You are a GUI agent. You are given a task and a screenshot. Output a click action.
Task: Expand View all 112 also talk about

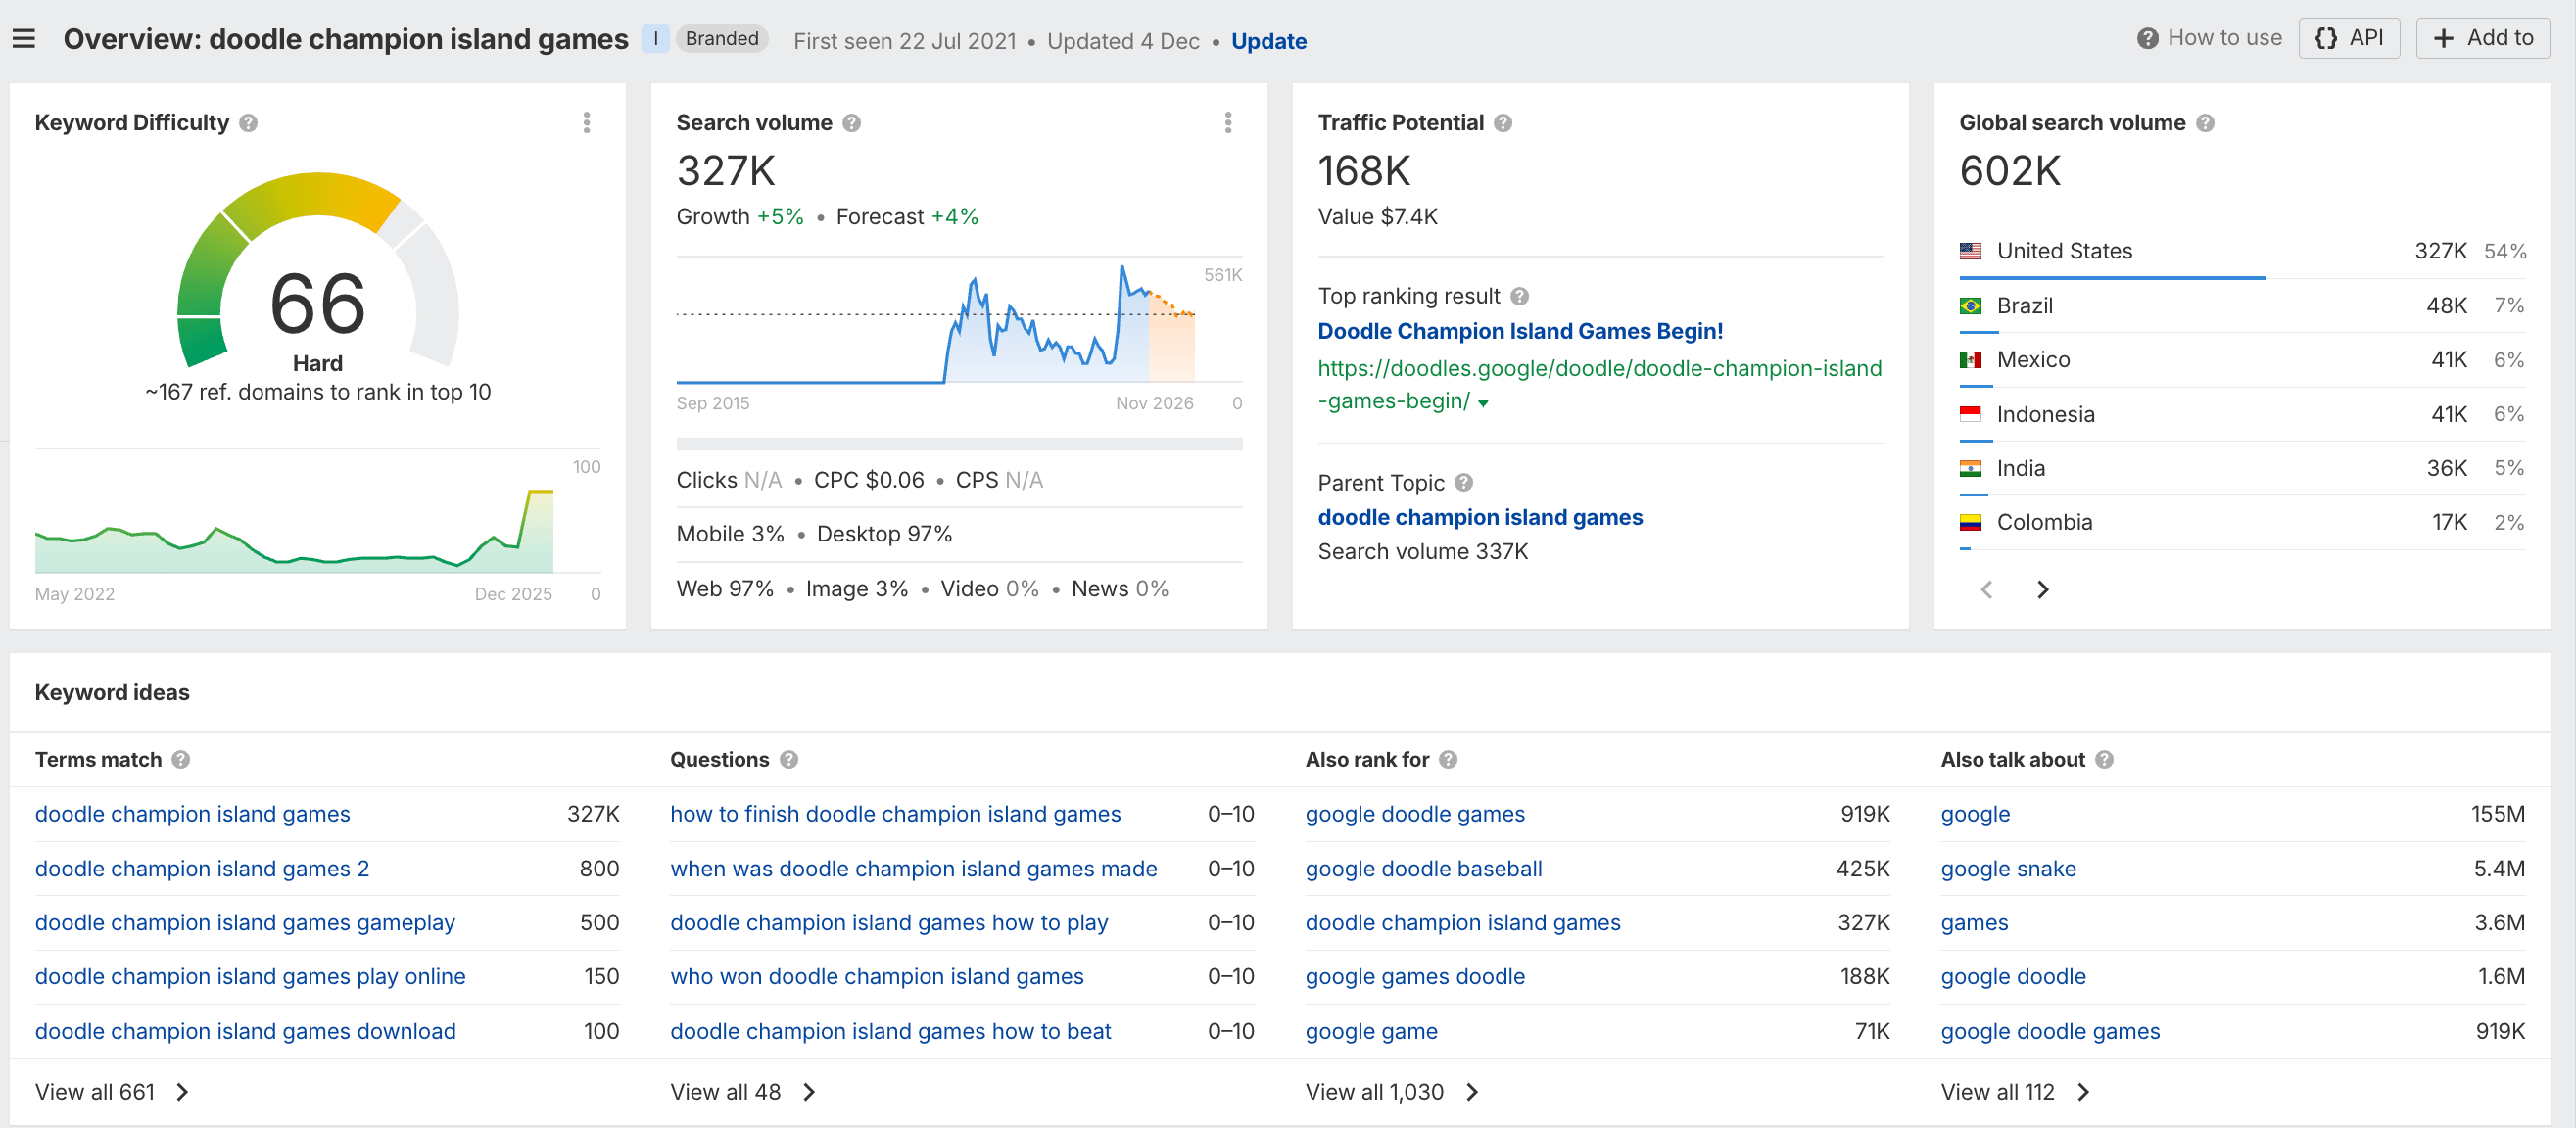[2015, 1092]
